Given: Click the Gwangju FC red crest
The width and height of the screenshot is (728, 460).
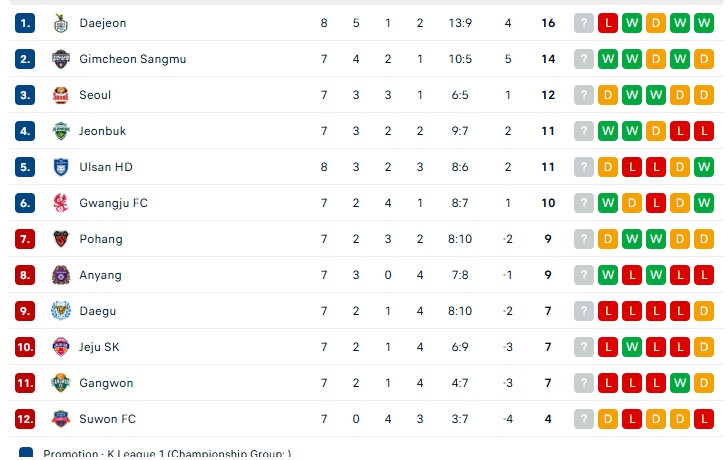Looking at the screenshot, I should coord(61,203).
